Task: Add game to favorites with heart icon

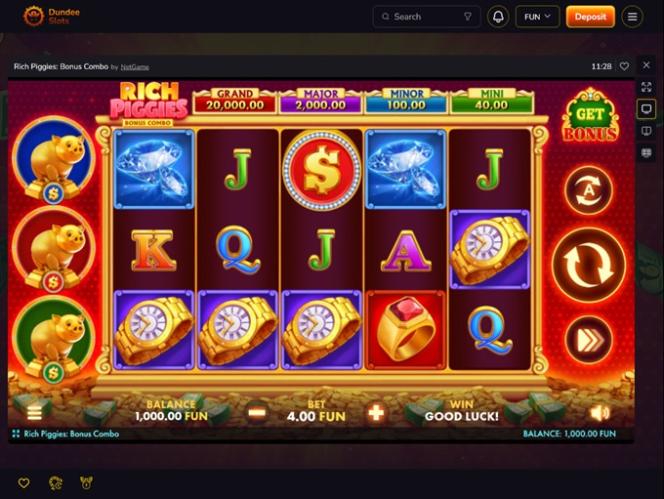Action: 624,66
